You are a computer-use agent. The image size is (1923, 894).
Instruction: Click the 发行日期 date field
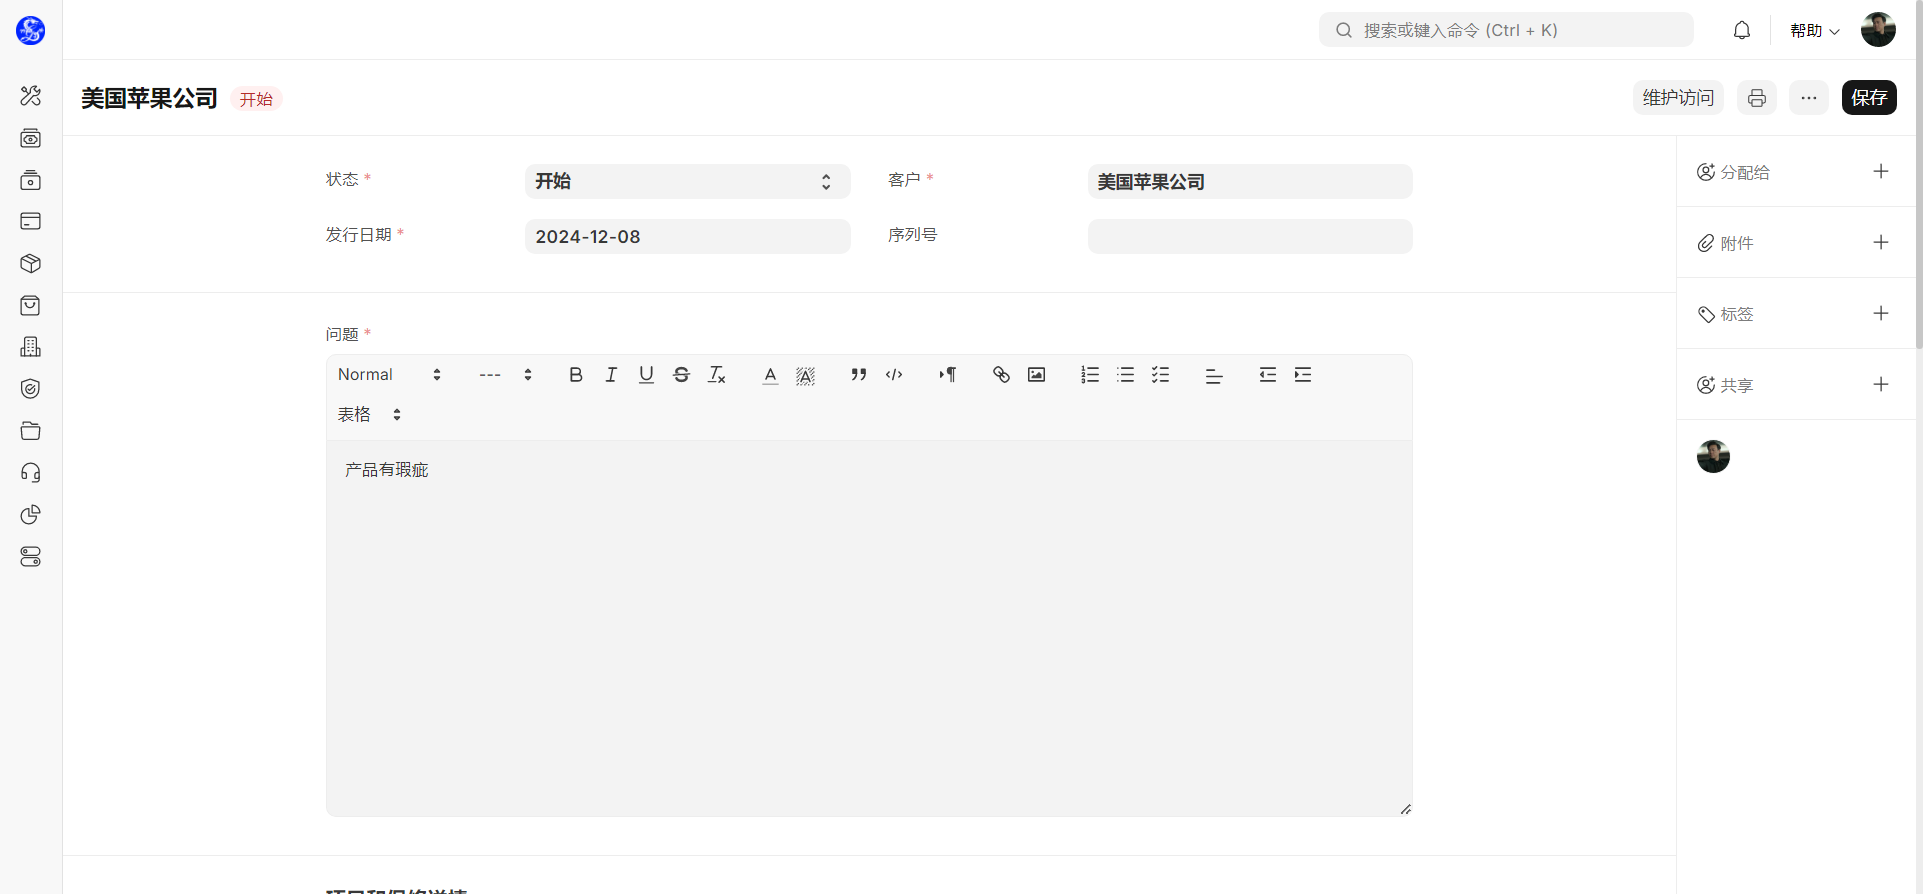point(688,236)
